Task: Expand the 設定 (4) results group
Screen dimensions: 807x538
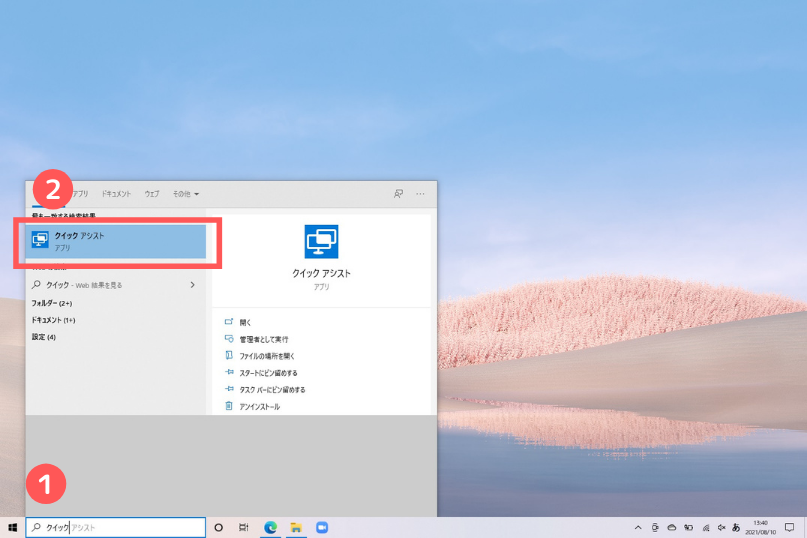Action: click(x=44, y=337)
